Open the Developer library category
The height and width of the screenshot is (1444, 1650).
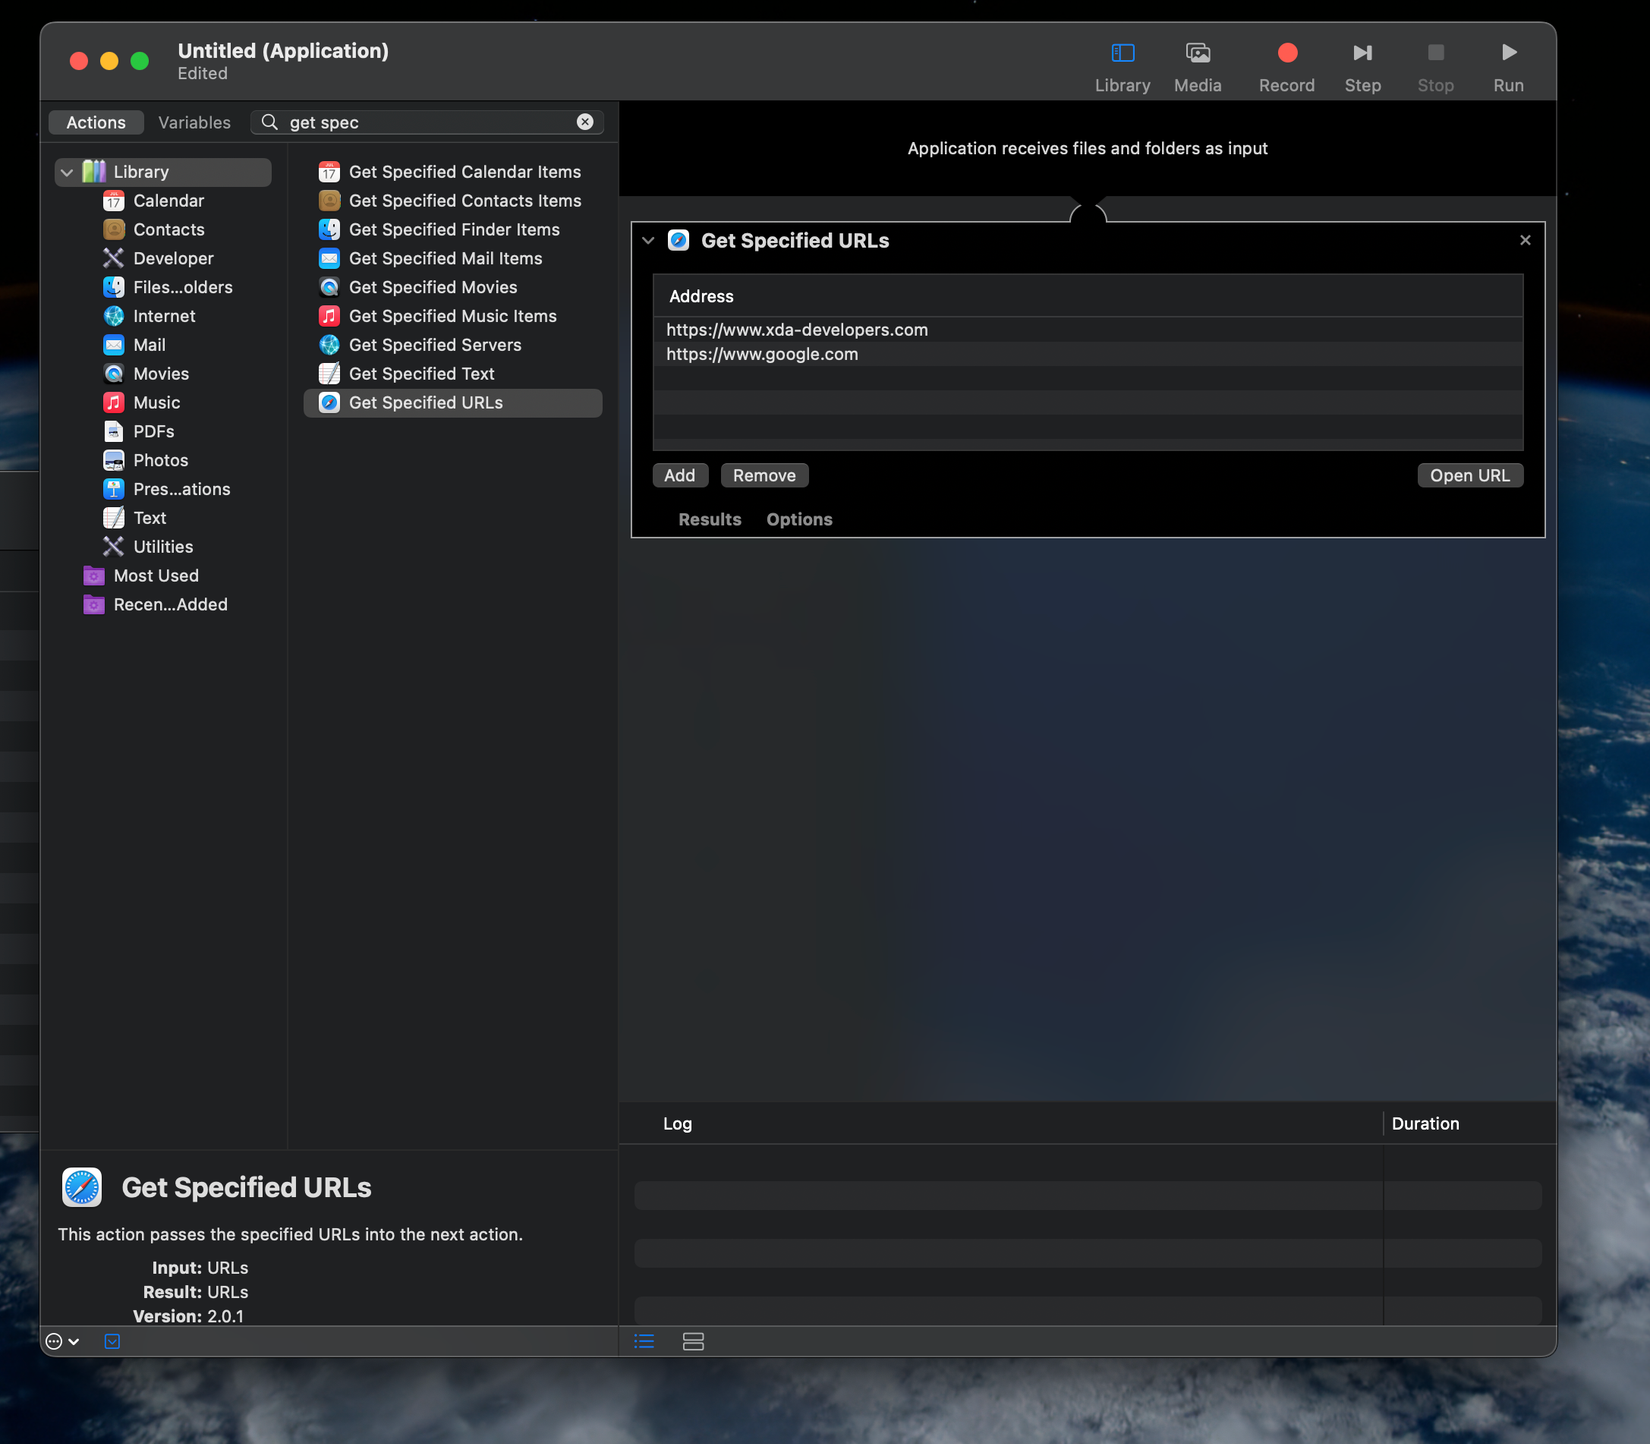point(173,258)
